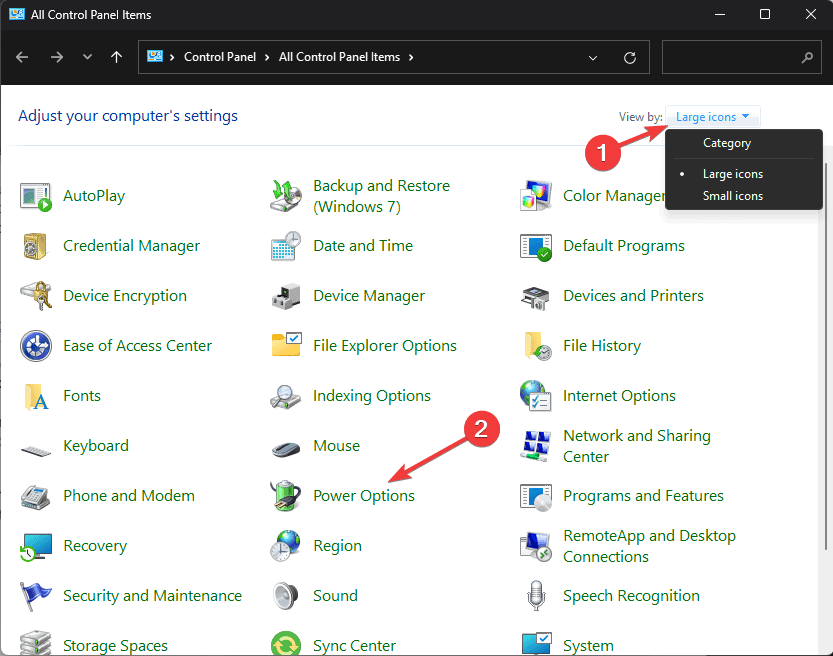Expand the recent locations arrow in navigation
Image resolution: width=833 pixels, height=656 pixels.
pyautogui.click(x=87, y=58)
